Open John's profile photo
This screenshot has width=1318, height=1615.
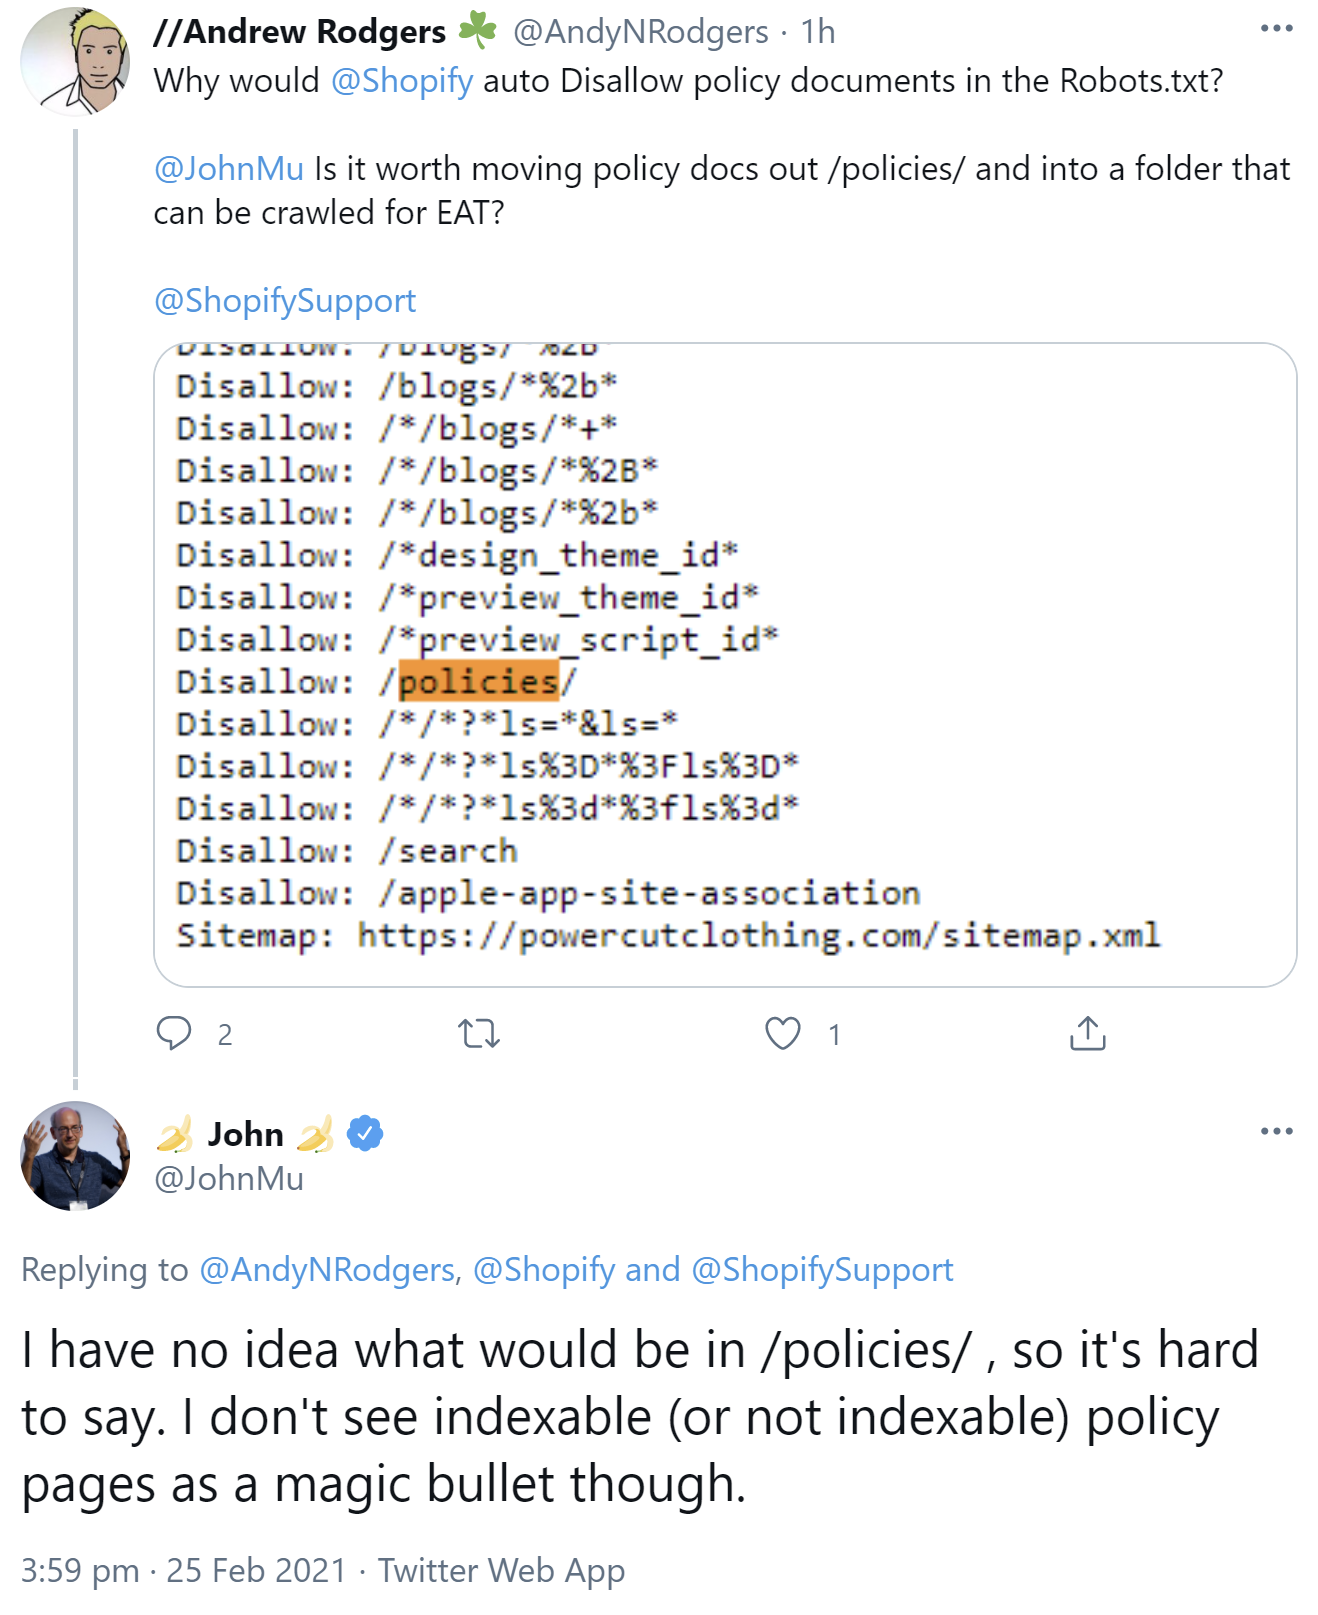point(76,1156)
